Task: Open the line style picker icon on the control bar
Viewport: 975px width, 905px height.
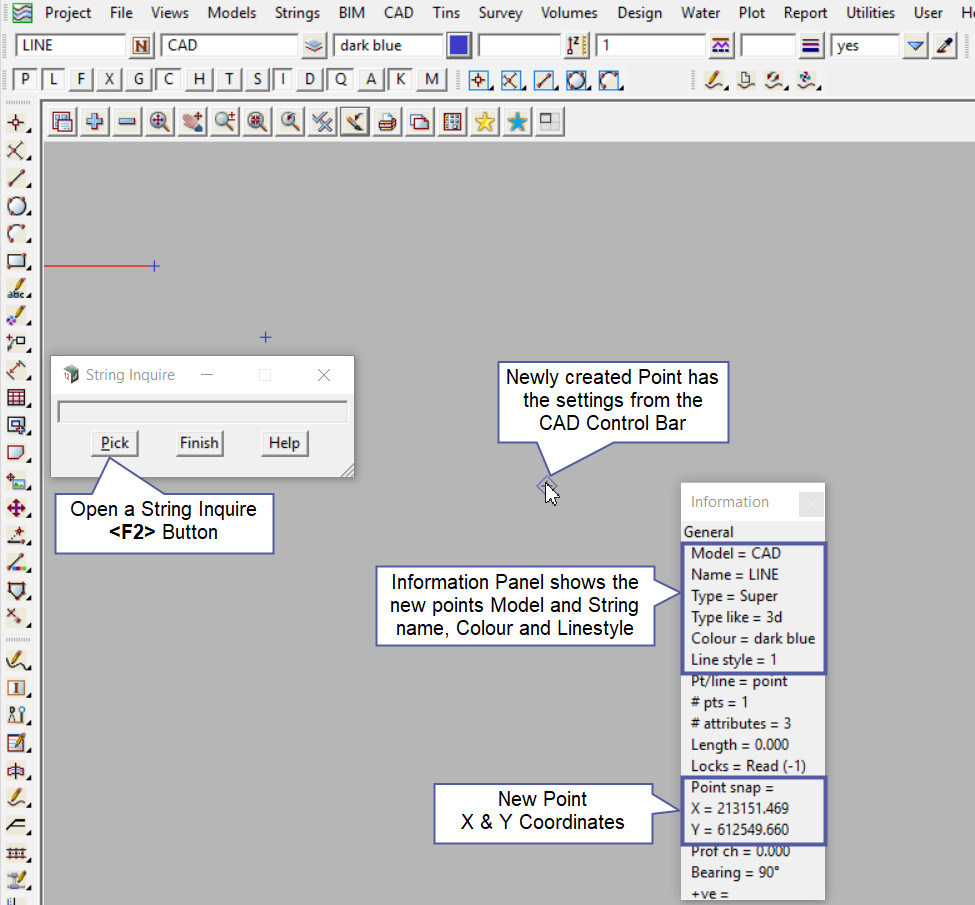Action: click(x=721, y=46)
